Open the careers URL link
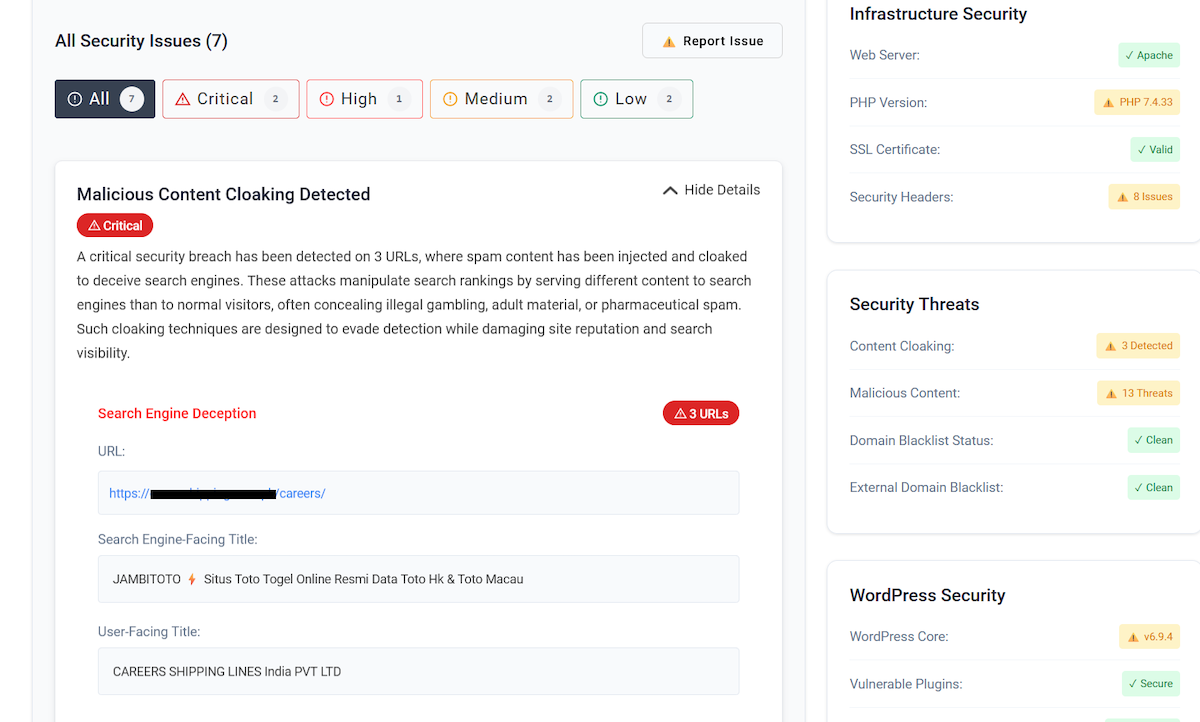 [217, 493]
